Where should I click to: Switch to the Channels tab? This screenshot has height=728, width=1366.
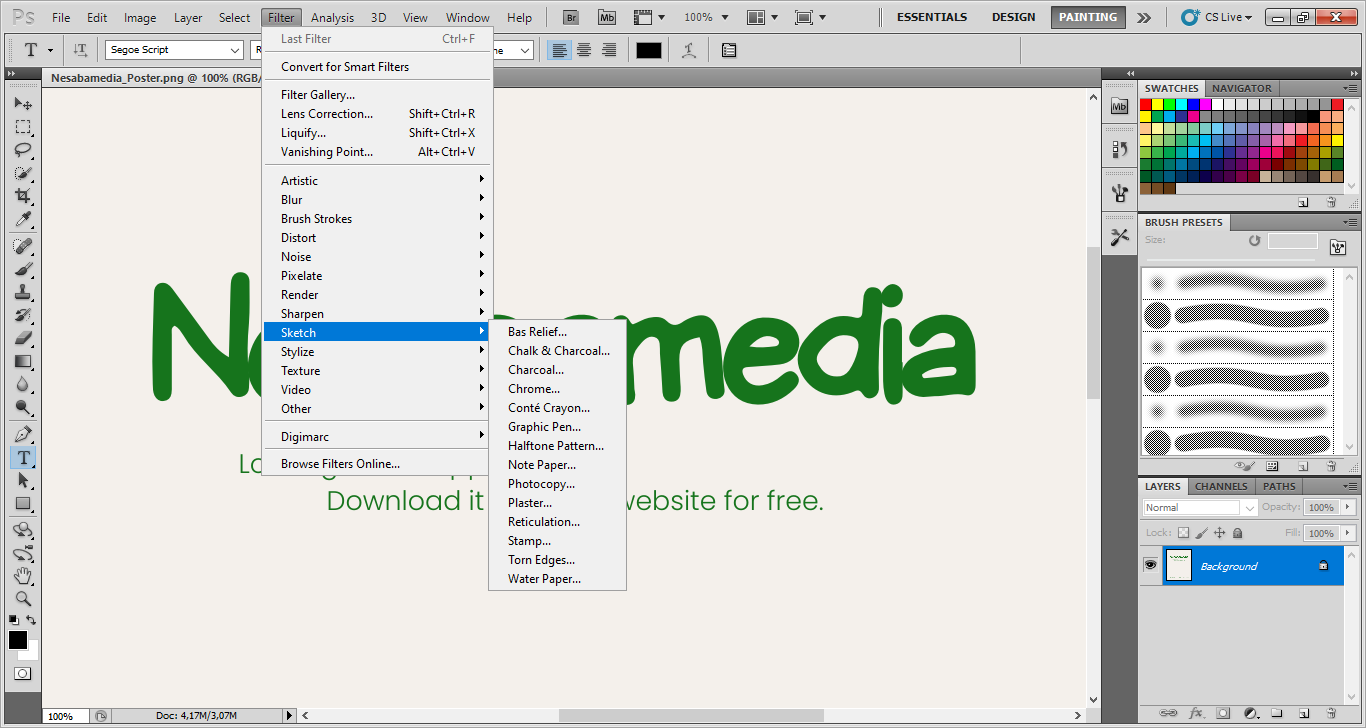[1221, 486]
